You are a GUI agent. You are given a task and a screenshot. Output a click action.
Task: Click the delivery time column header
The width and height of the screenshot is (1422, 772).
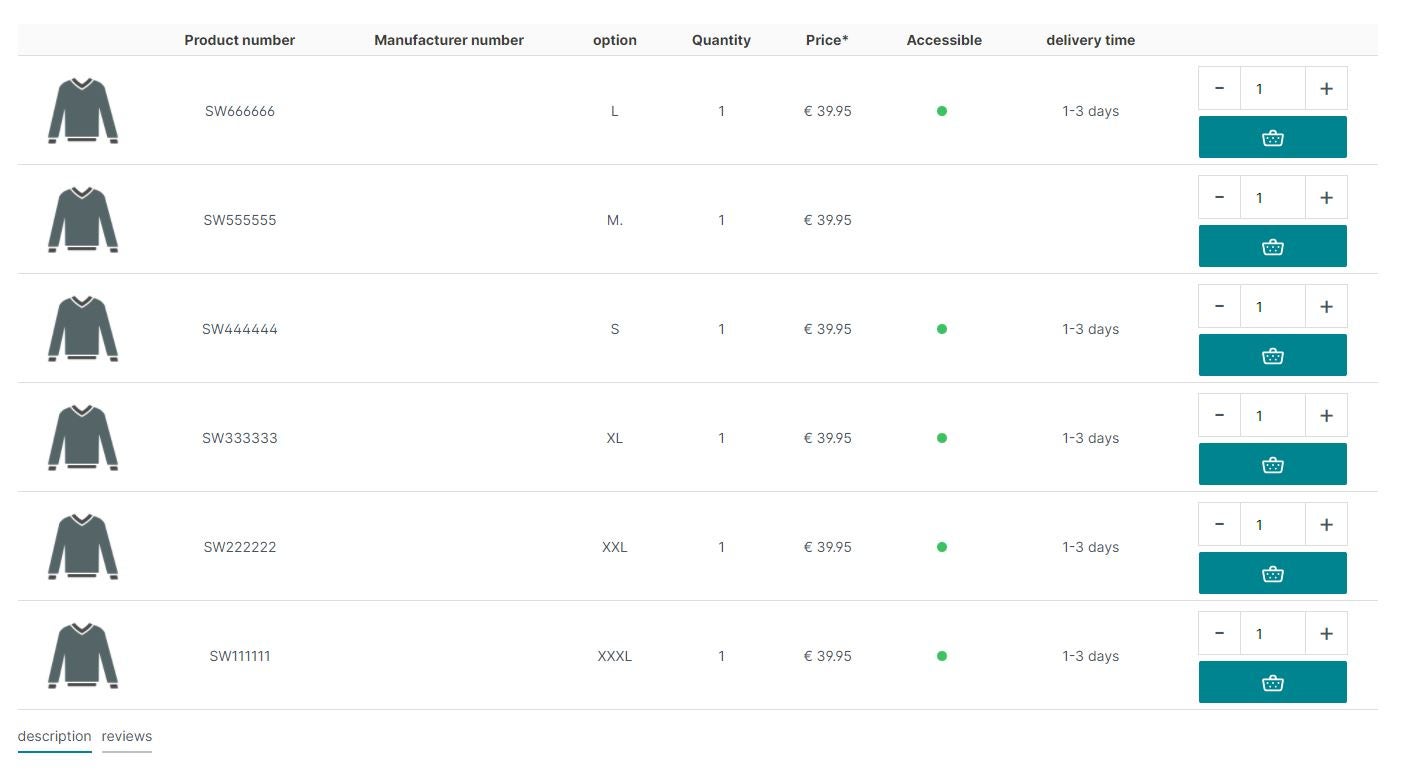1091,40
